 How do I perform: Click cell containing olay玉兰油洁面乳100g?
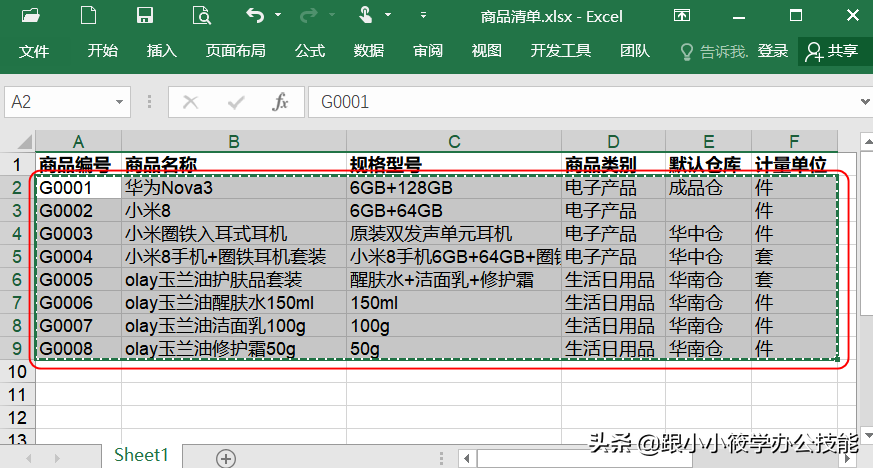(x=234, y=326)
